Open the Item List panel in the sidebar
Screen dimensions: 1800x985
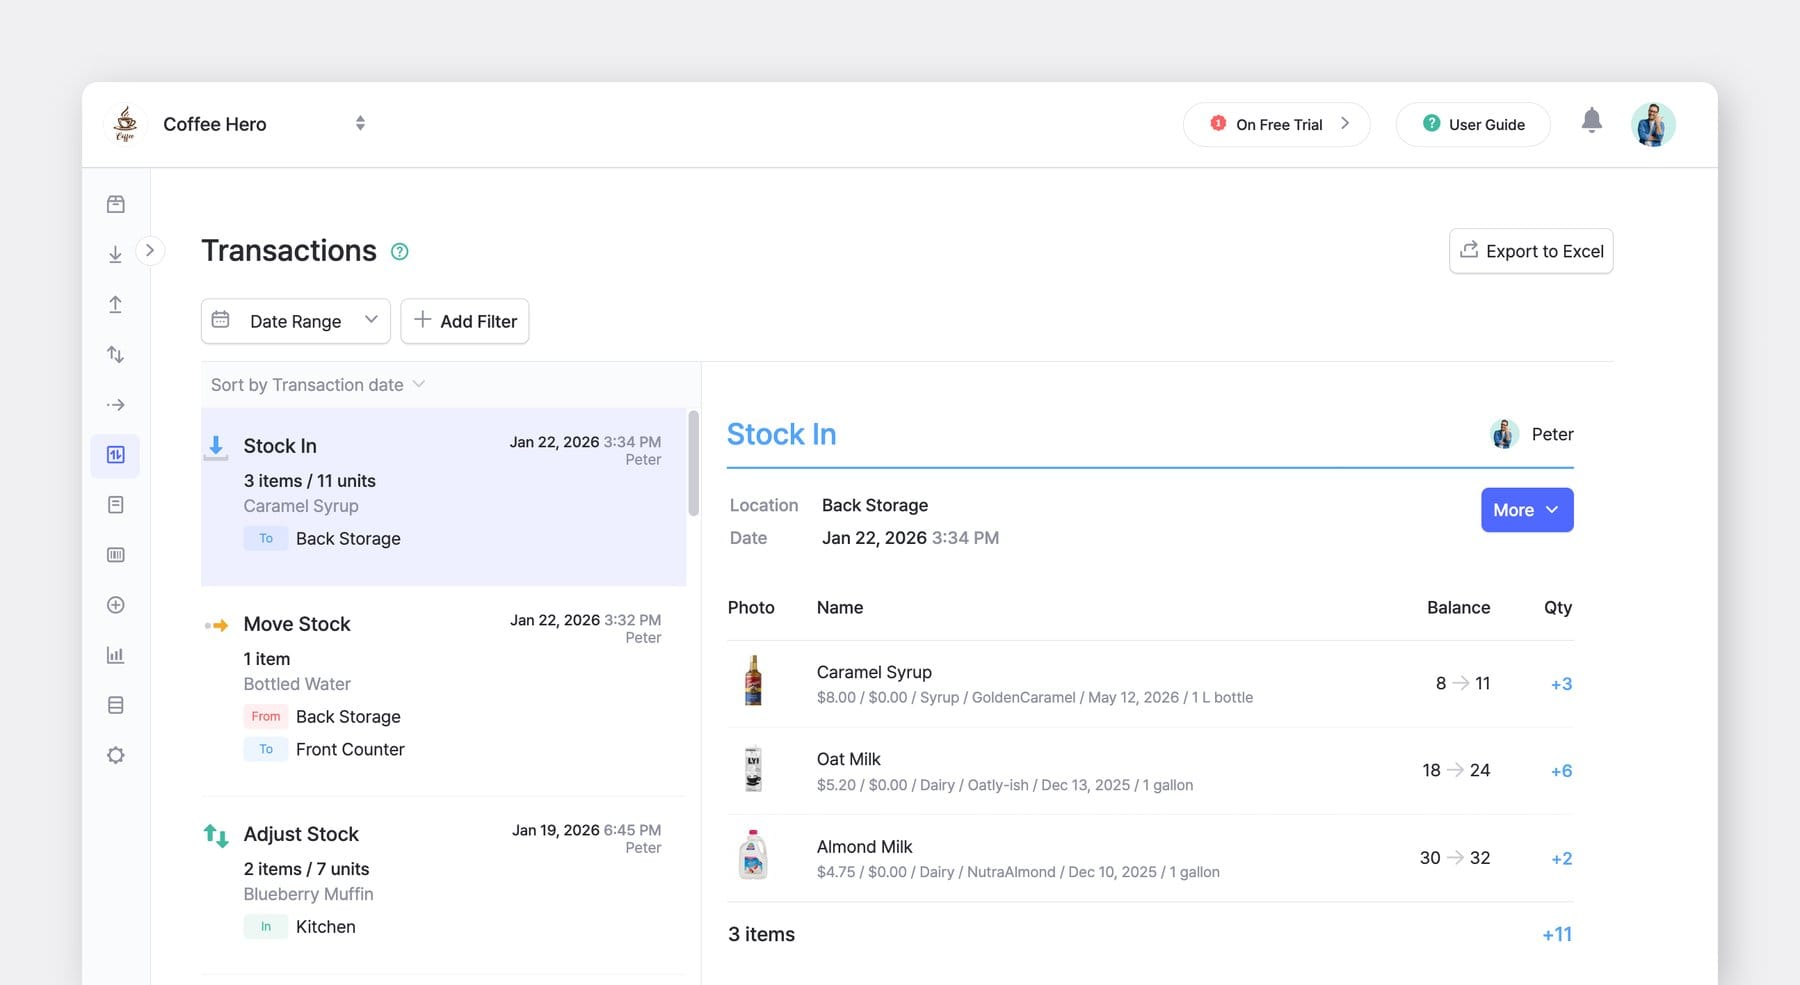tap(116, 203)
